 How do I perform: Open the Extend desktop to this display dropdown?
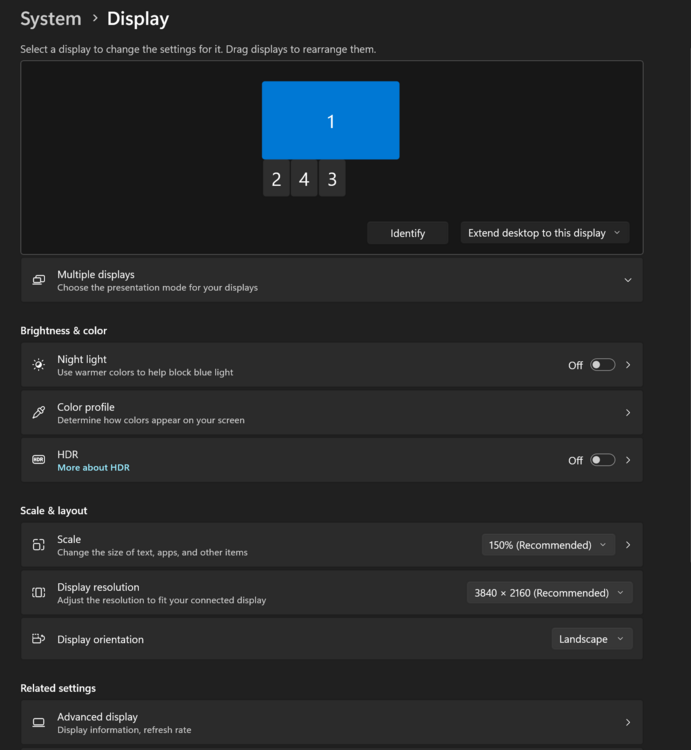(544, 233)
